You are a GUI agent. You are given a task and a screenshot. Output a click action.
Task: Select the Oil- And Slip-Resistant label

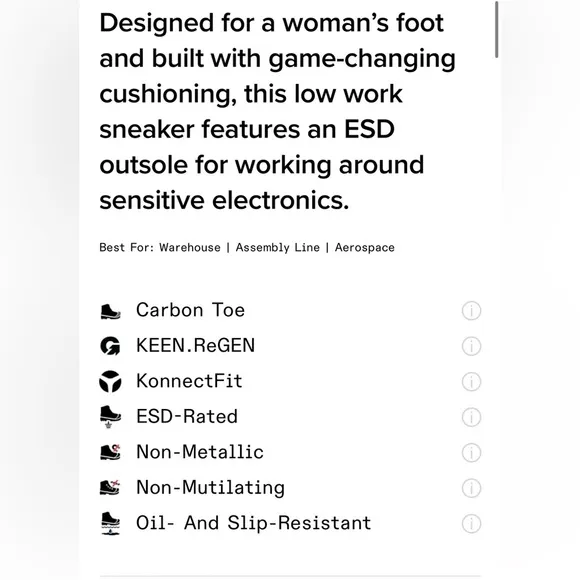click(254, 523)
